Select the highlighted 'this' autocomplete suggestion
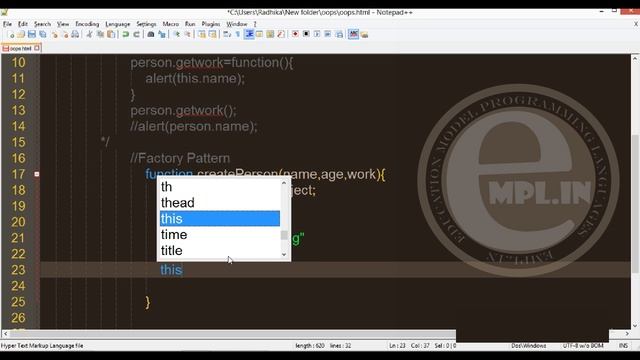The image size is (640, 360). 220,218
